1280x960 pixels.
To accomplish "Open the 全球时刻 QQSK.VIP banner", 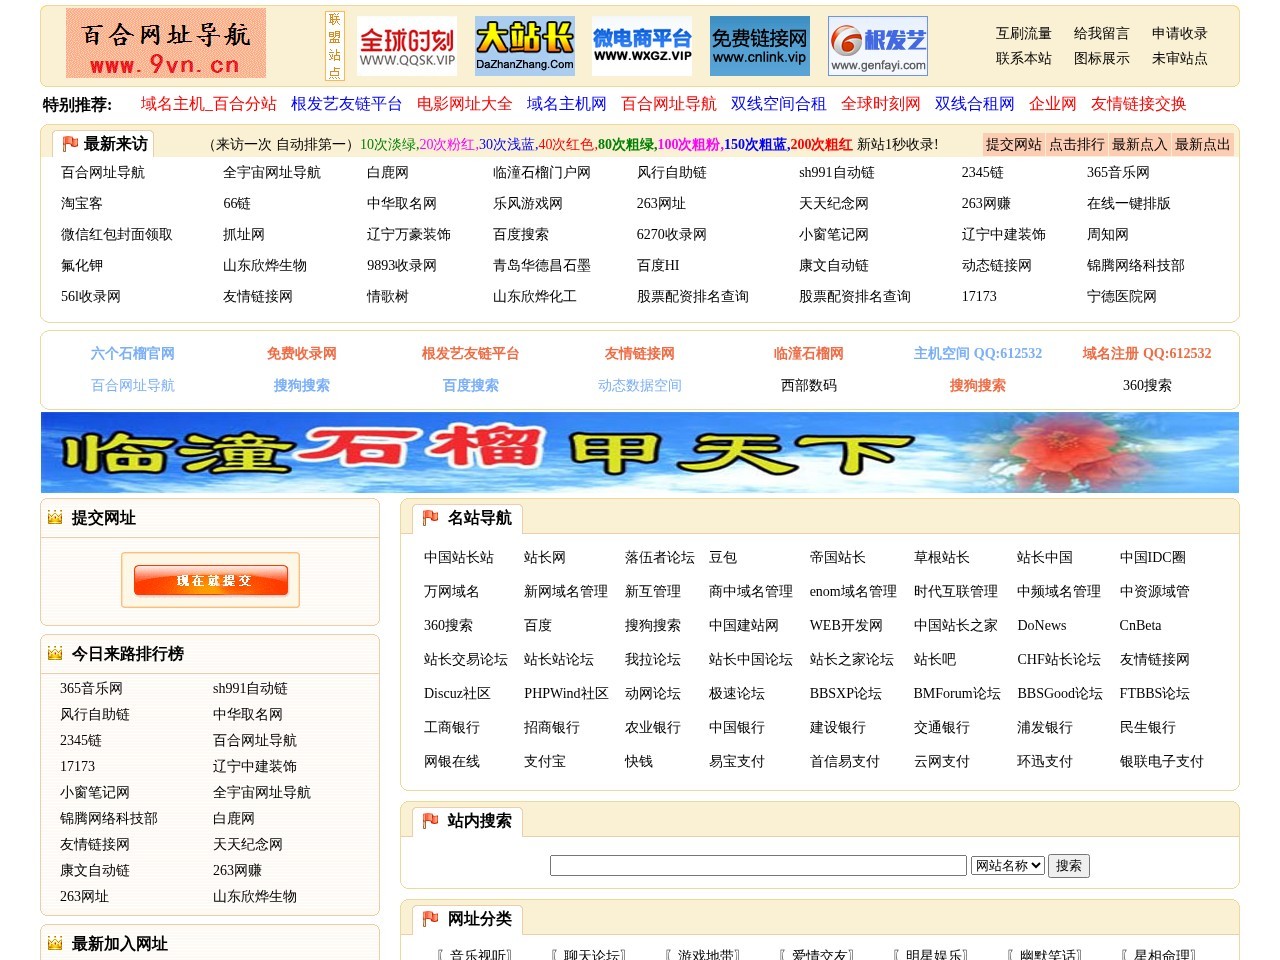I will (x=407, y=46).
